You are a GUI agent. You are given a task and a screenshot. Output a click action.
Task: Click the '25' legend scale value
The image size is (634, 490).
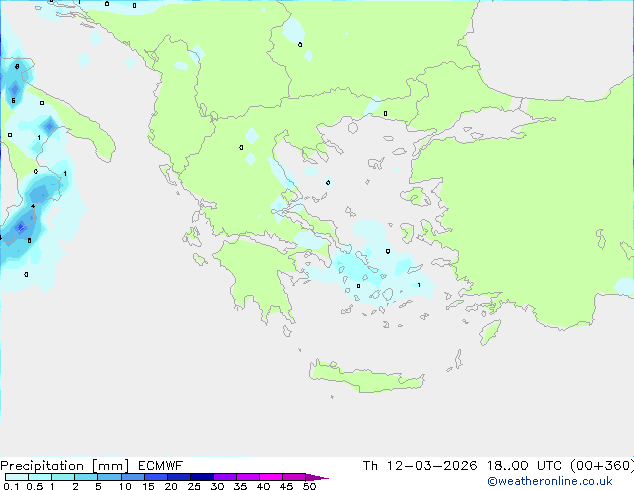[194, 486]
